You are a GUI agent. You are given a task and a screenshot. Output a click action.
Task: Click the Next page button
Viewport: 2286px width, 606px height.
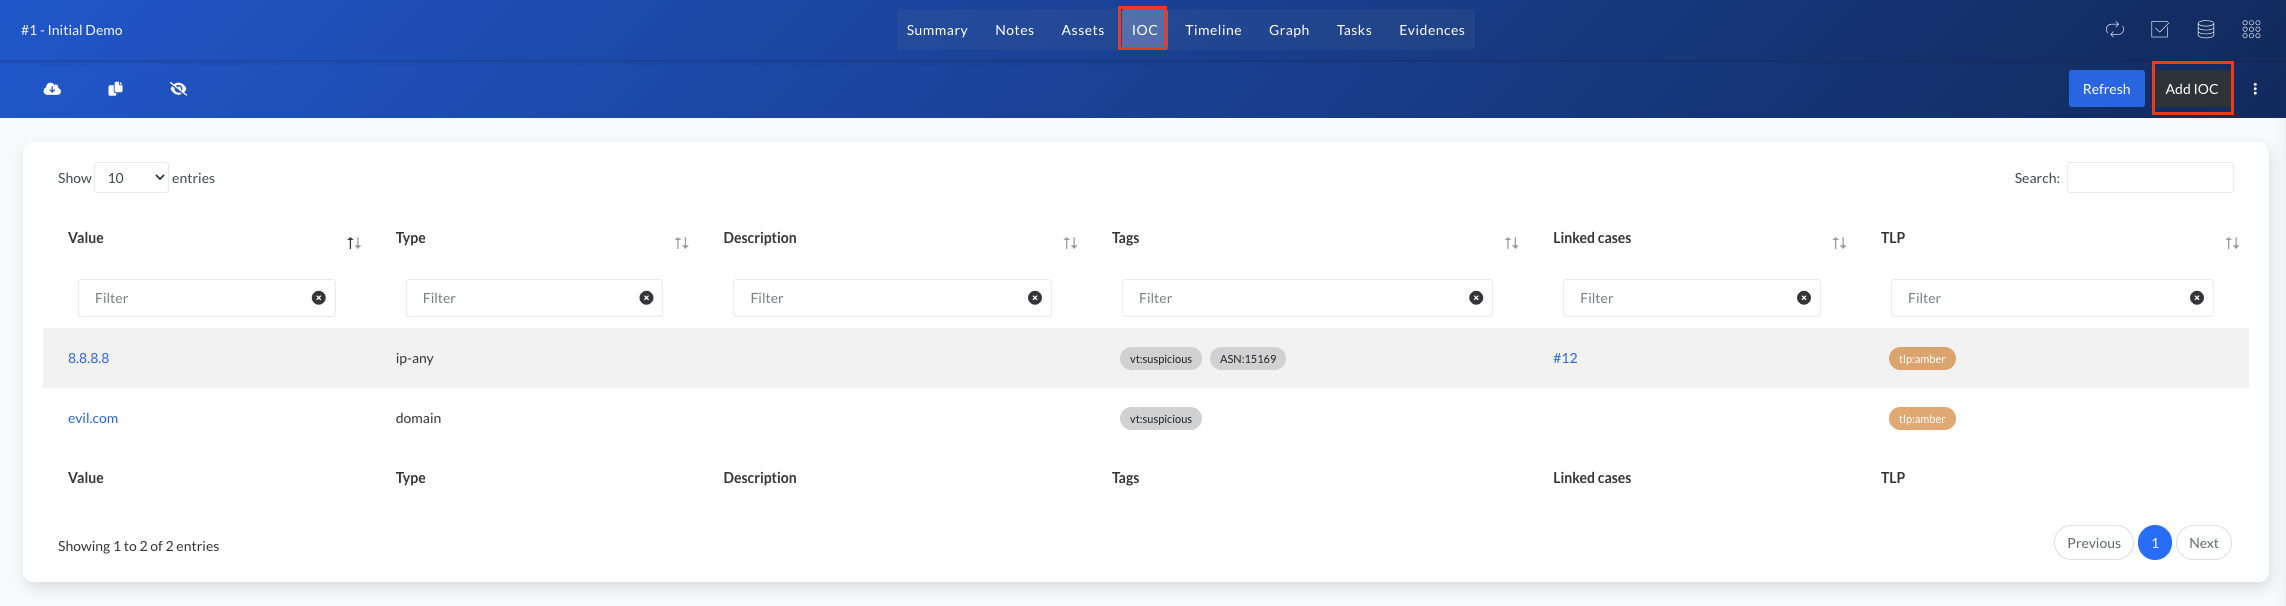2204,543
